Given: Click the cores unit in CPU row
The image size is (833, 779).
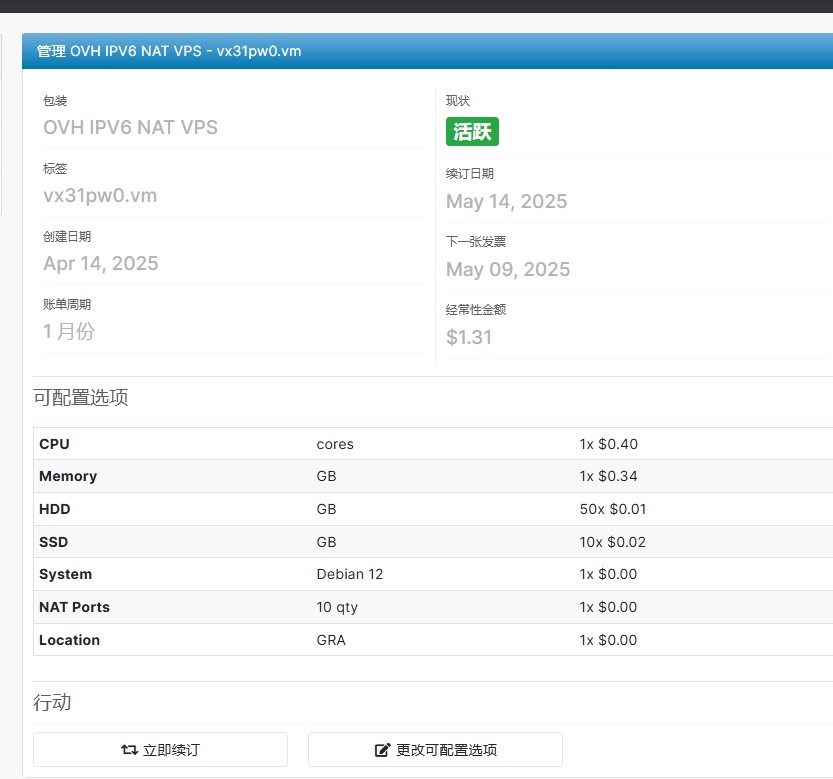Looking at the screenshot, I should [335, 444].
